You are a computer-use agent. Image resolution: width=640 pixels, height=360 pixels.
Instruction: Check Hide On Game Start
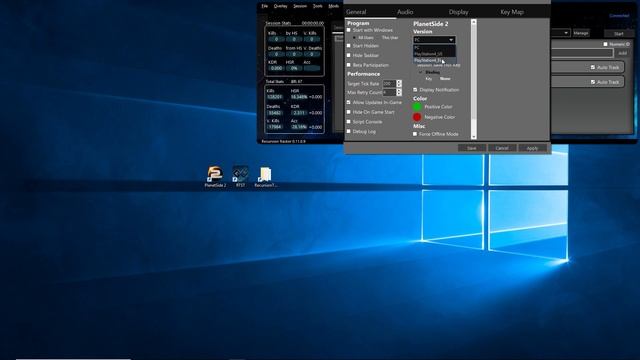tap(349, 112)
